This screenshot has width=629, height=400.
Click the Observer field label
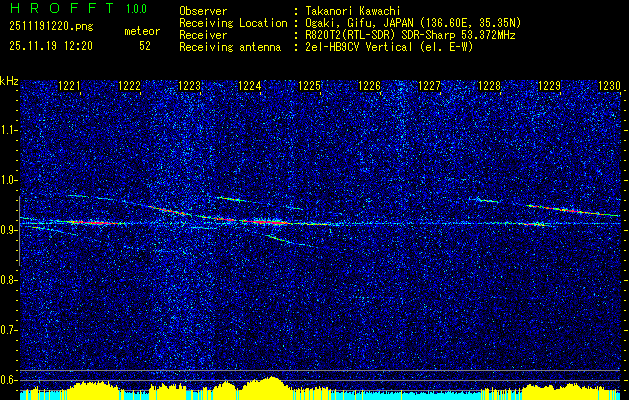203,11
